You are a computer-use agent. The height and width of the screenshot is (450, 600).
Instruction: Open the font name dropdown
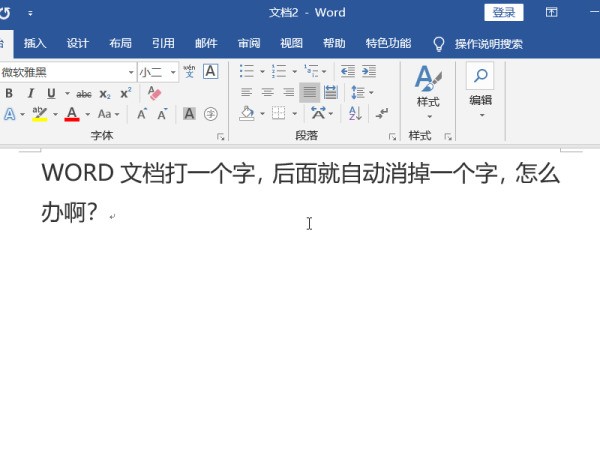[x=131, y=72]
